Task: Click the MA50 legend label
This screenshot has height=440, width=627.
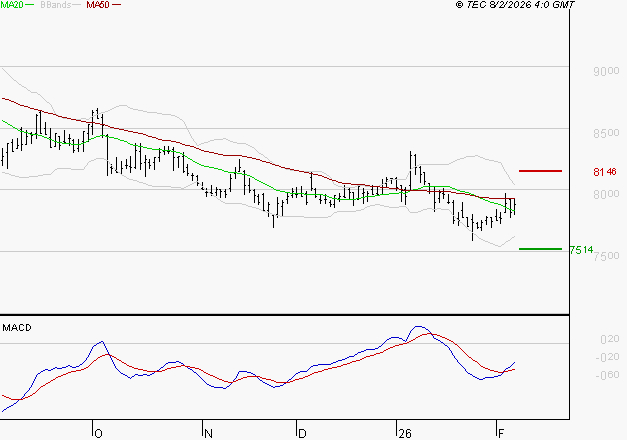Action: 98,5
